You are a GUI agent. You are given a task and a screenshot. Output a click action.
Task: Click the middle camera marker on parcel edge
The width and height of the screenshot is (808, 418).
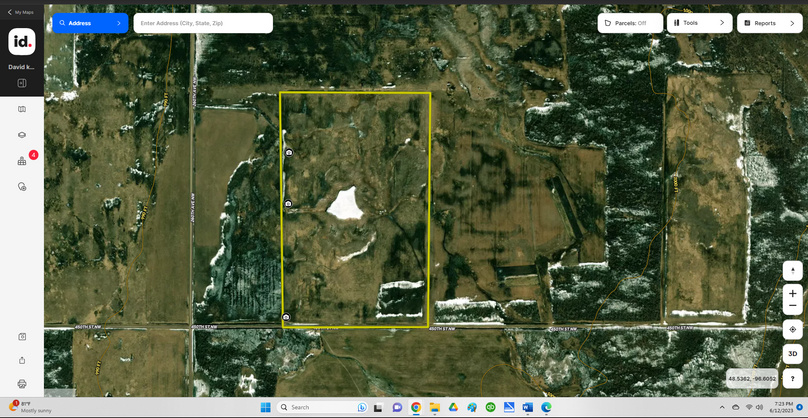pos(288,204)
